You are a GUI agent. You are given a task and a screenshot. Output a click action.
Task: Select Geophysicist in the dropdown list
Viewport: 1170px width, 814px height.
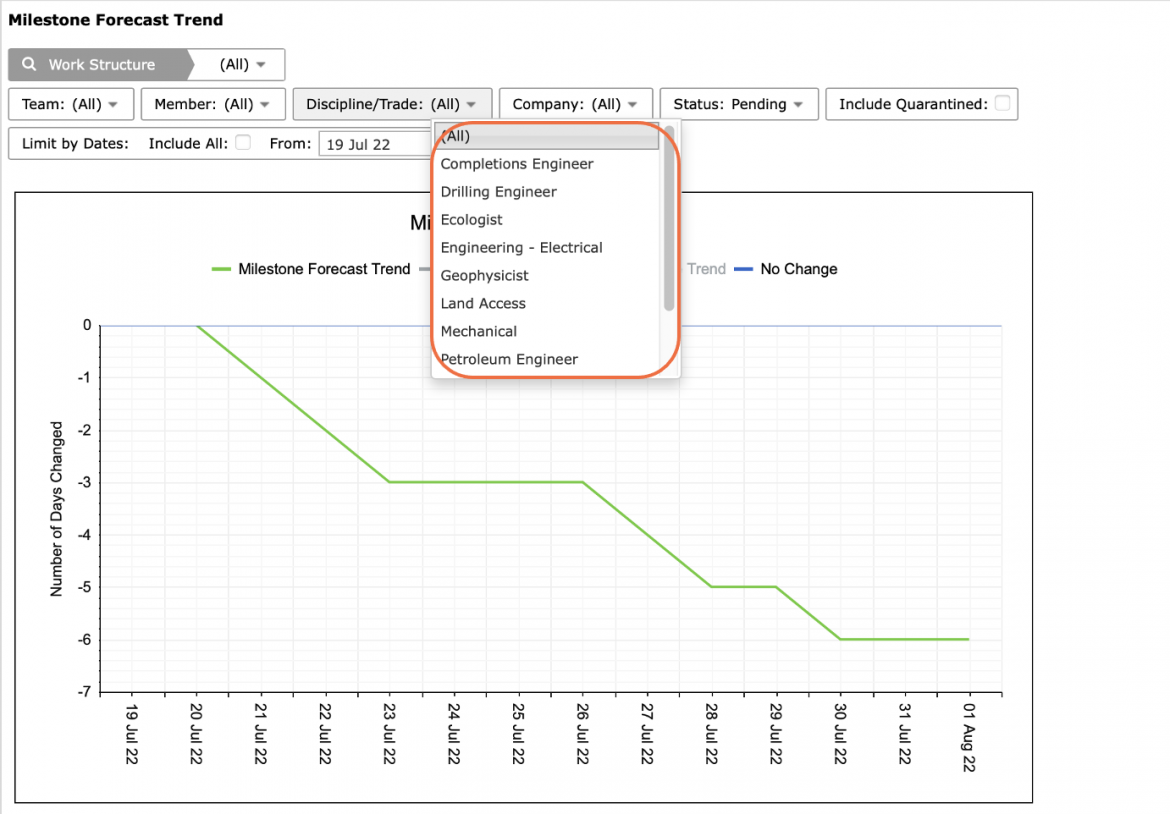(484, 276)
